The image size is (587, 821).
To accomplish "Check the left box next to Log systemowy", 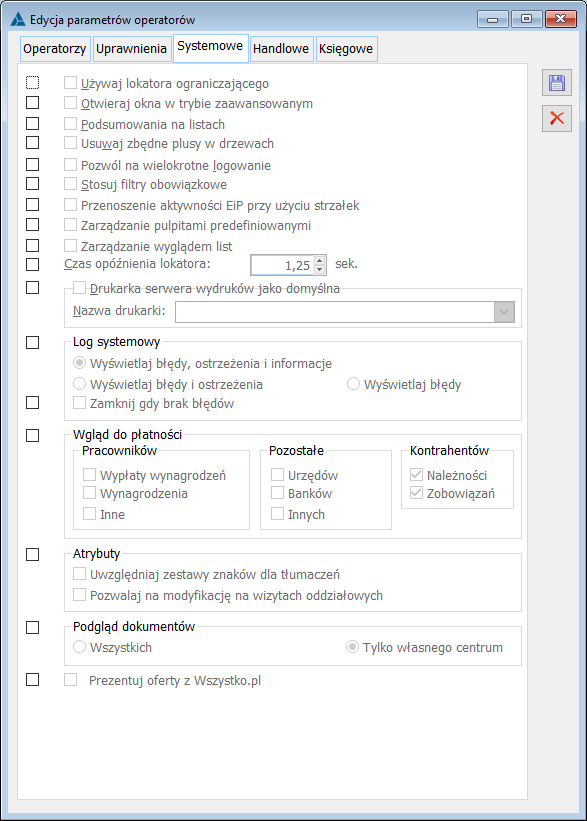I will 32,342.
